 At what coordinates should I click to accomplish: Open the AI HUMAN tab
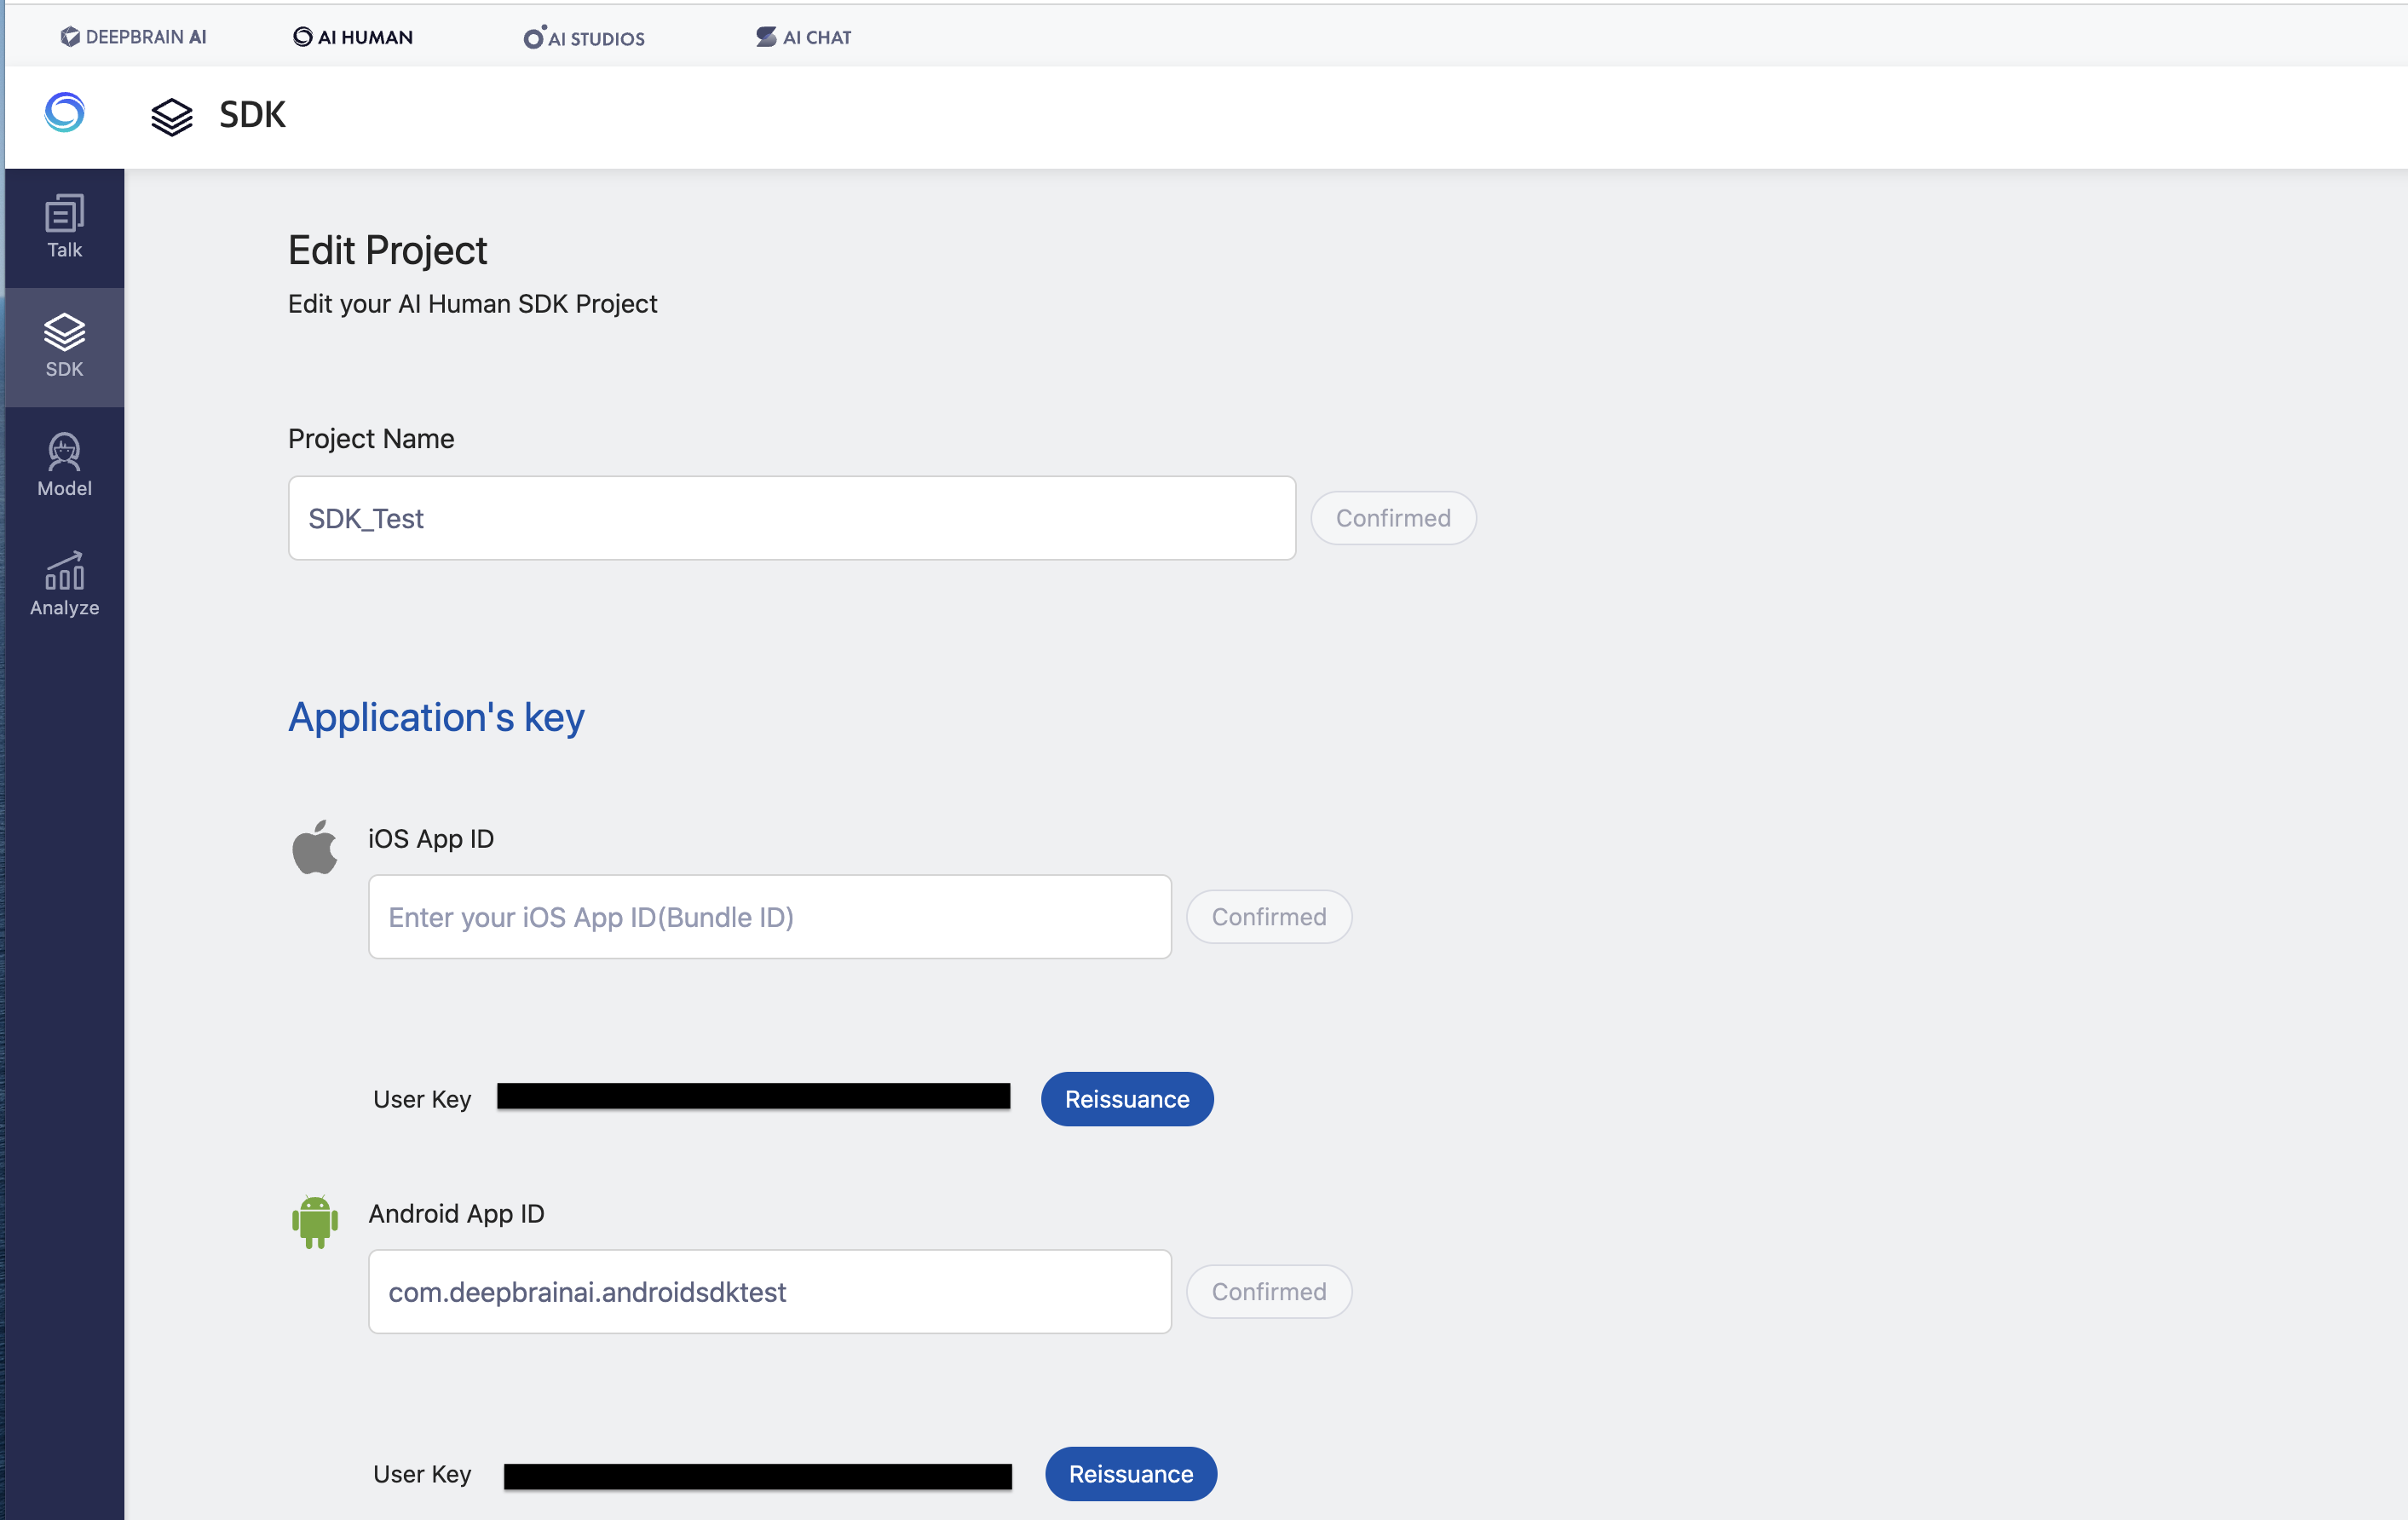(x=353, y=37)
